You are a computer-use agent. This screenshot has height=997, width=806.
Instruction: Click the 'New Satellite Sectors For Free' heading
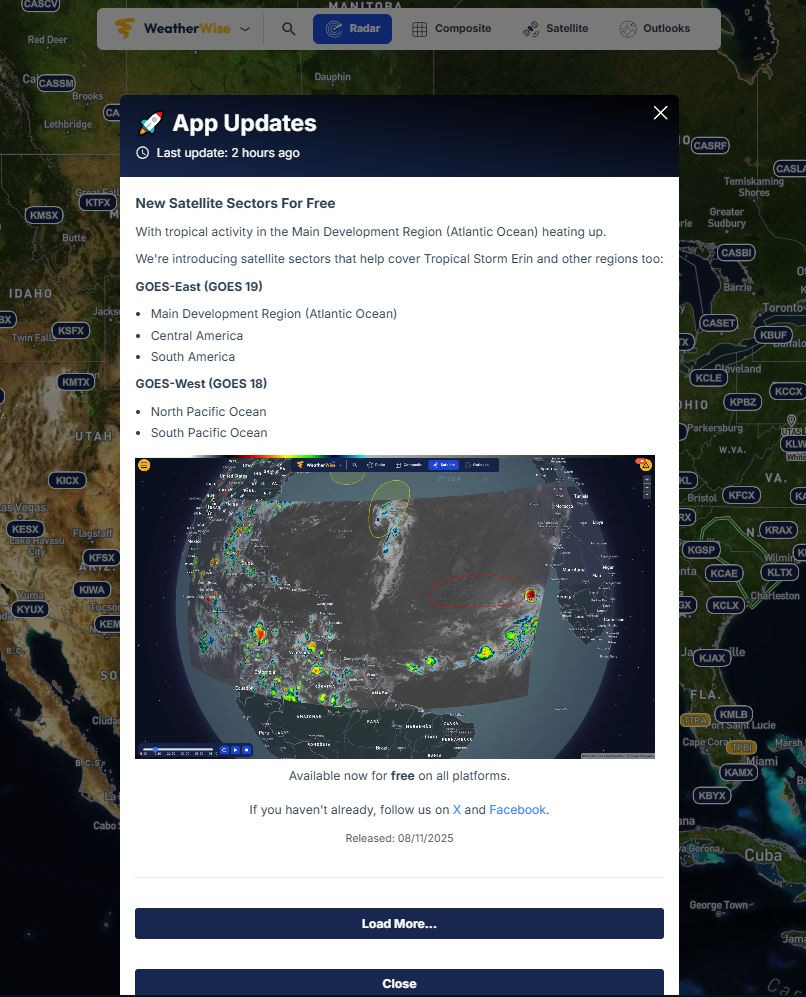pos(235,203)
